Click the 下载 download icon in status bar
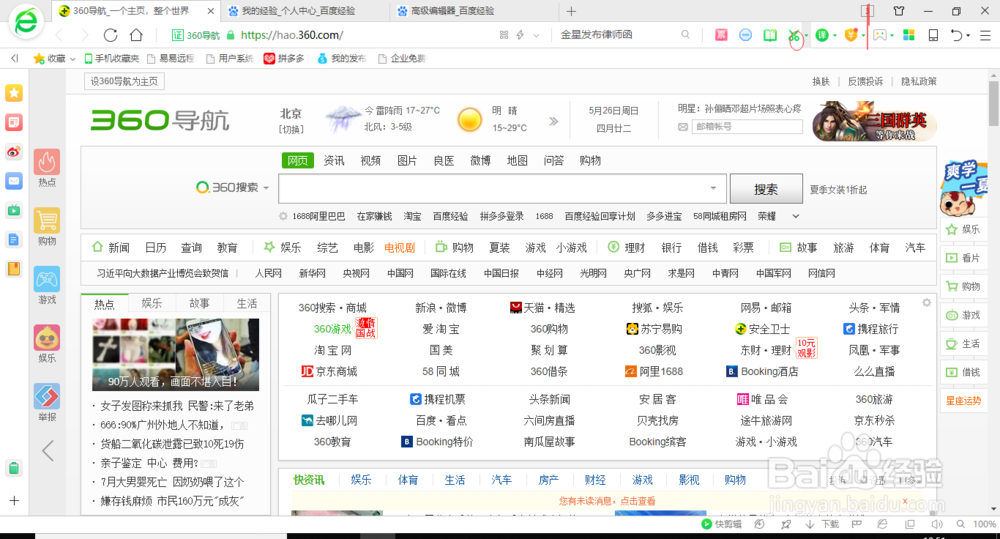This screenshot has width=1000, height=539. (822, 524)
